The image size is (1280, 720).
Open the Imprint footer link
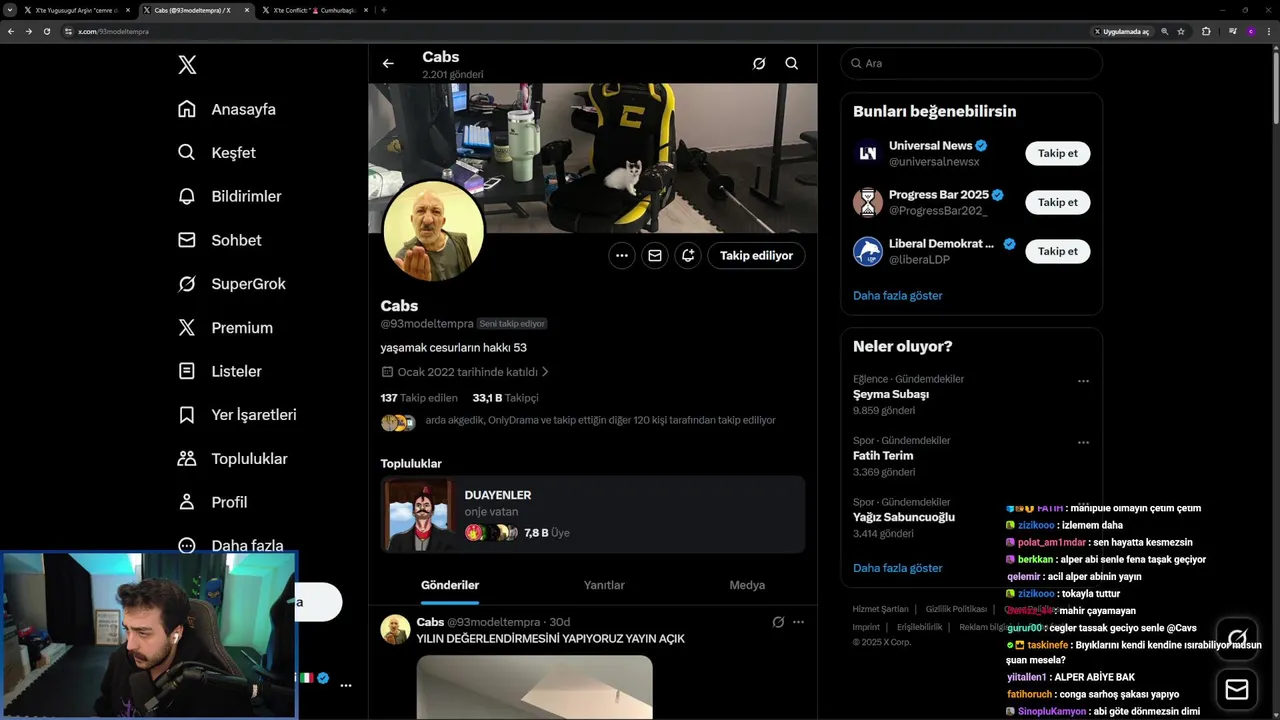(866, 627)
